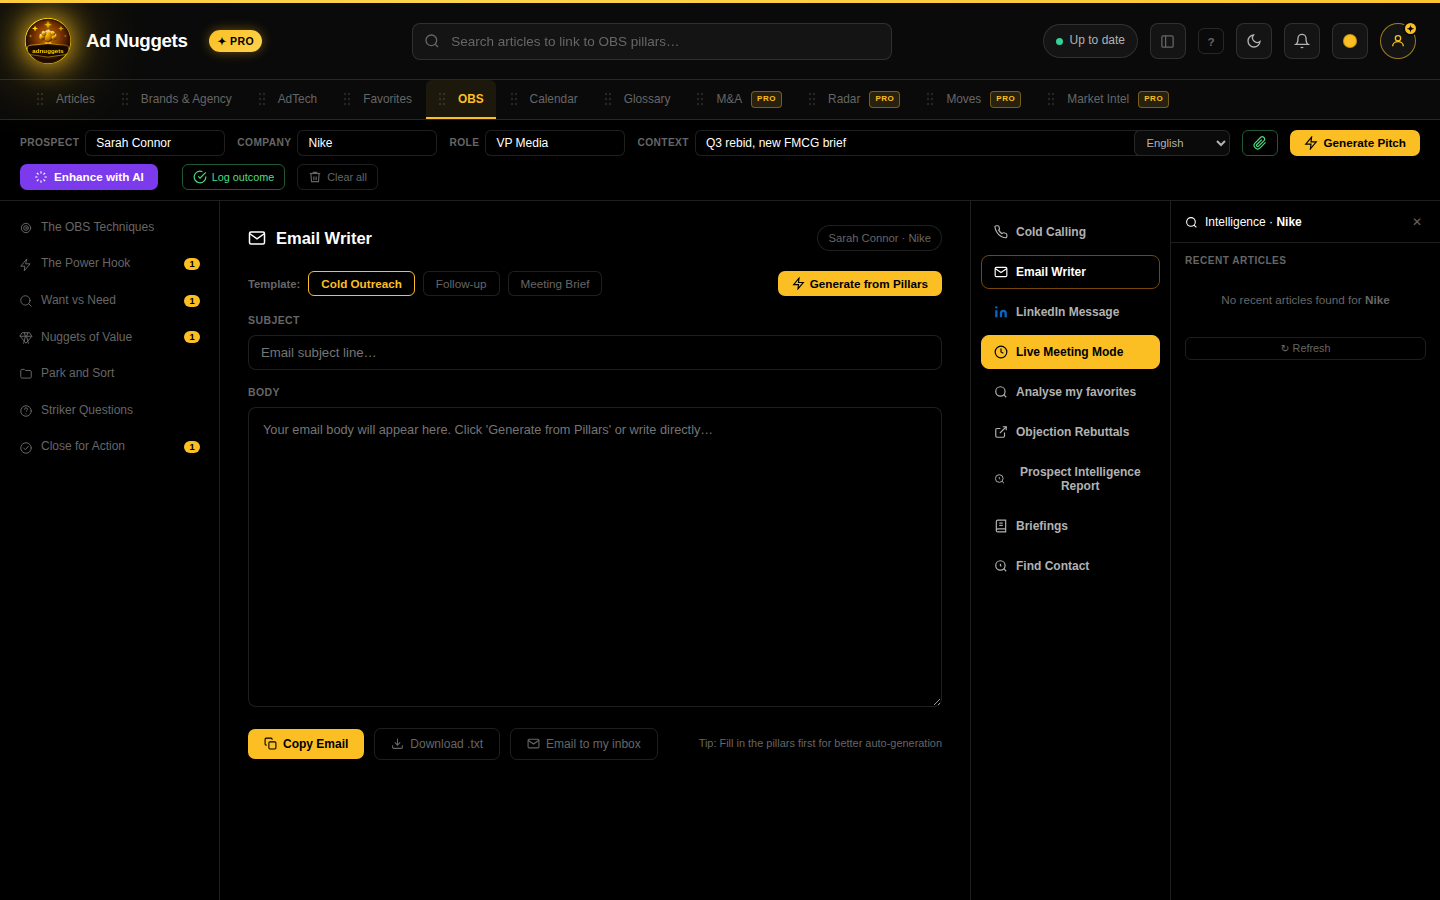Image resolution: width=1440 pixels, height=900 pixels.
Task: Refresh recent articles for Nike
Action: (1305, 348)
